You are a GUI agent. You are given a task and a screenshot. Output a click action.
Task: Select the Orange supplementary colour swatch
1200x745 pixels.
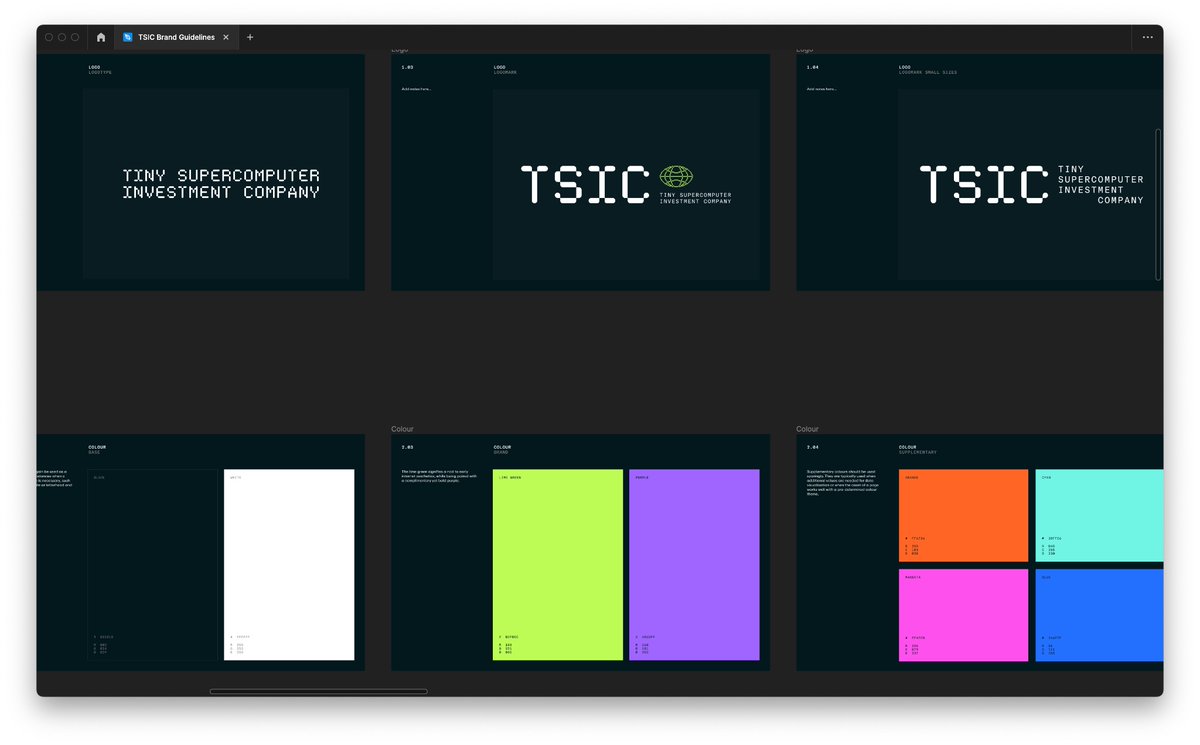click(x=963, y=515)
